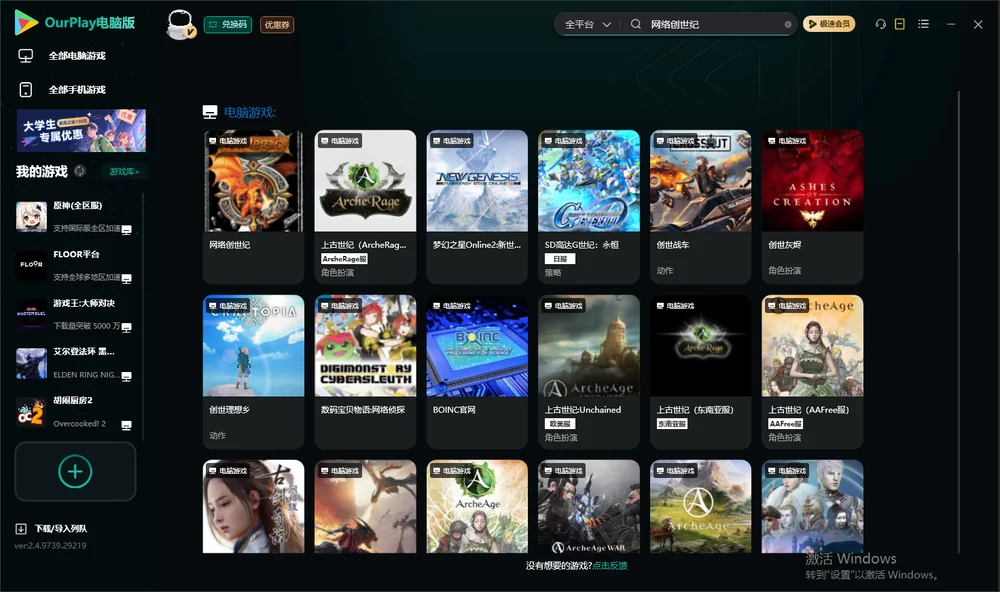The height and width of the screenshot is (592, 1000).
Task: Click the 兑换码 redeem code button
Action: point(228,25)
